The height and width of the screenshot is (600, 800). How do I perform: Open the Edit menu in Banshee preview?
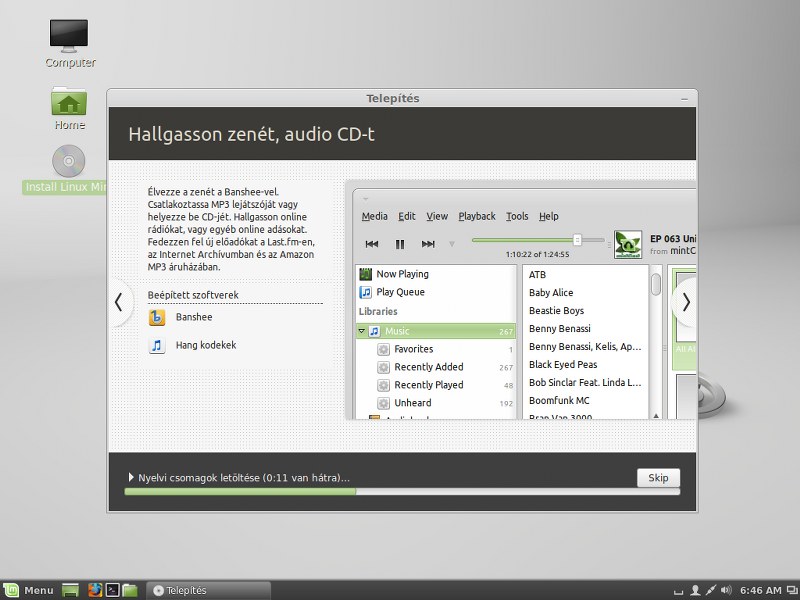[407, 216]
